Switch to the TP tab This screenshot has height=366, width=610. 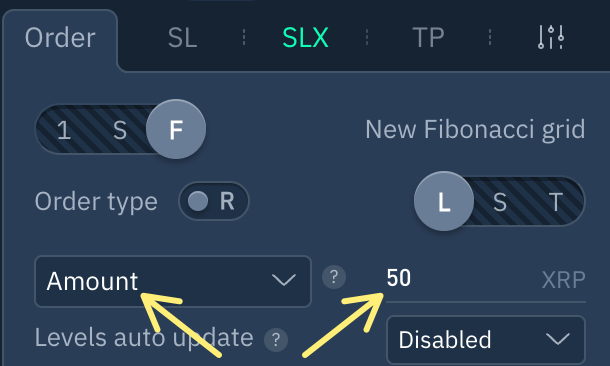tap(428, 38)
